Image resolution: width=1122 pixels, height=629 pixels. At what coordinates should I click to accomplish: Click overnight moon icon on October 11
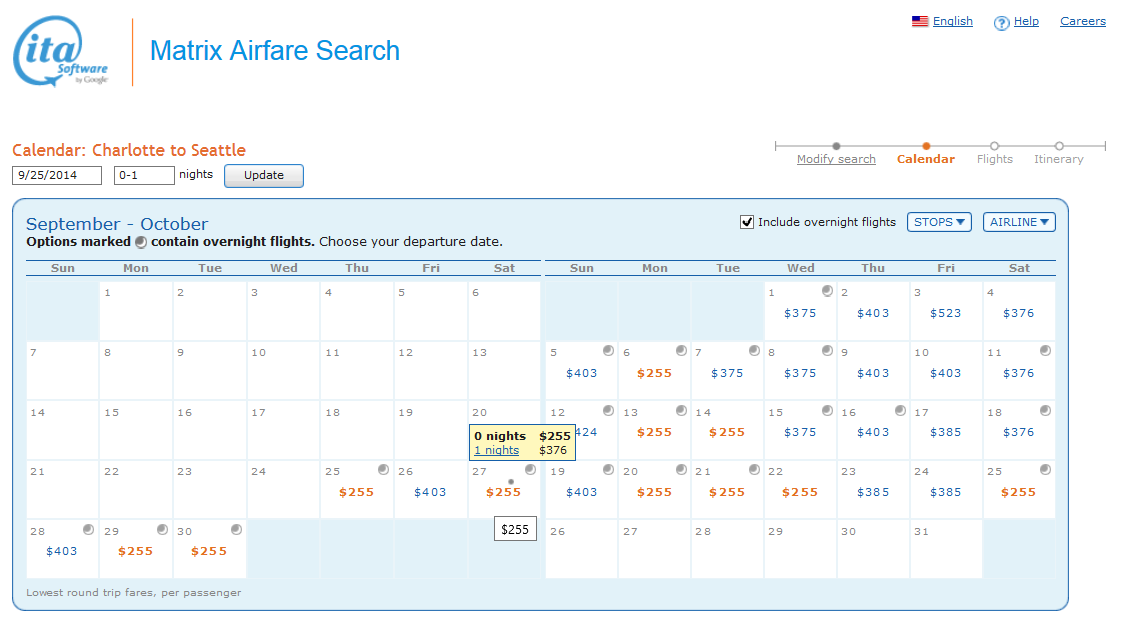pos(1045,351)
